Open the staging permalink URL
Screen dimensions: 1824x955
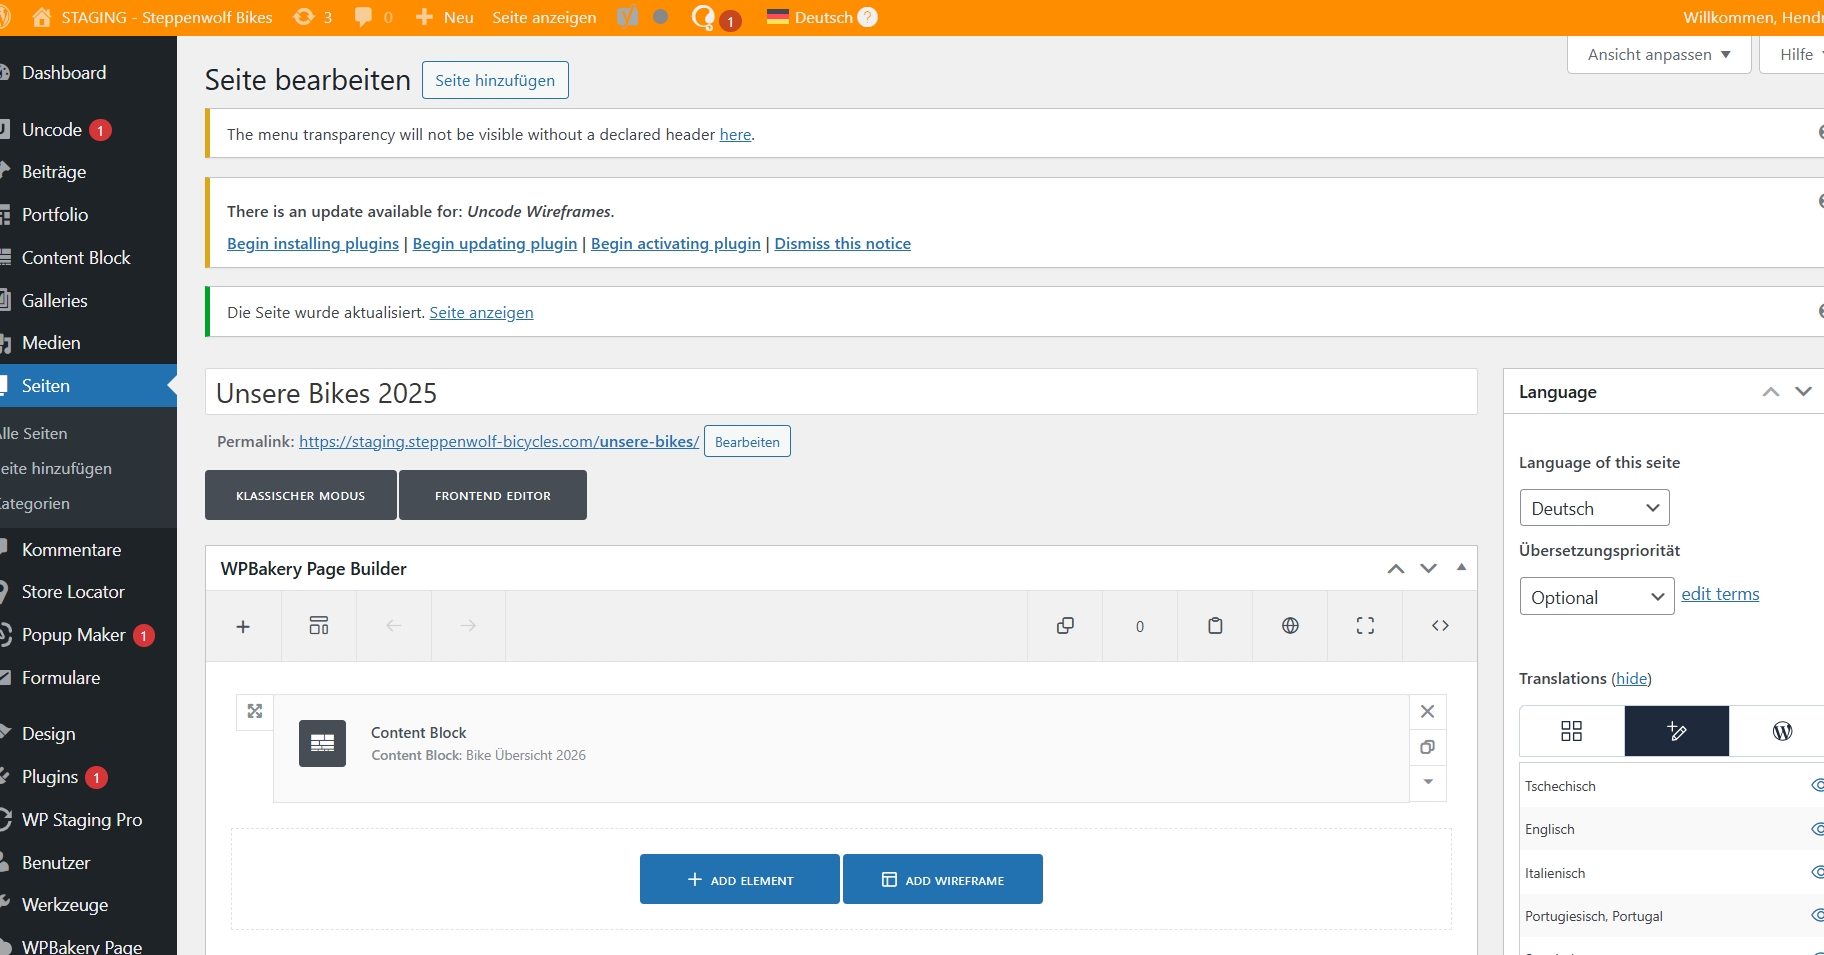(499, 441)
